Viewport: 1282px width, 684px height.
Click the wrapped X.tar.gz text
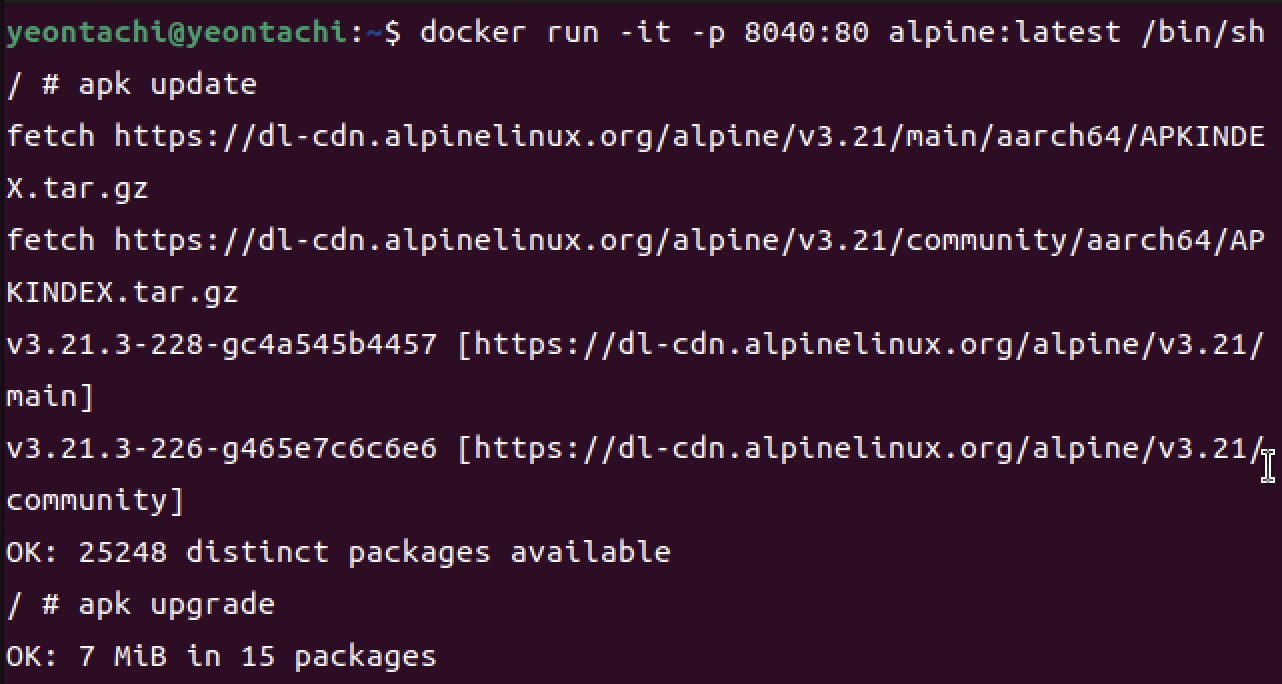click(x=77, y=188)
